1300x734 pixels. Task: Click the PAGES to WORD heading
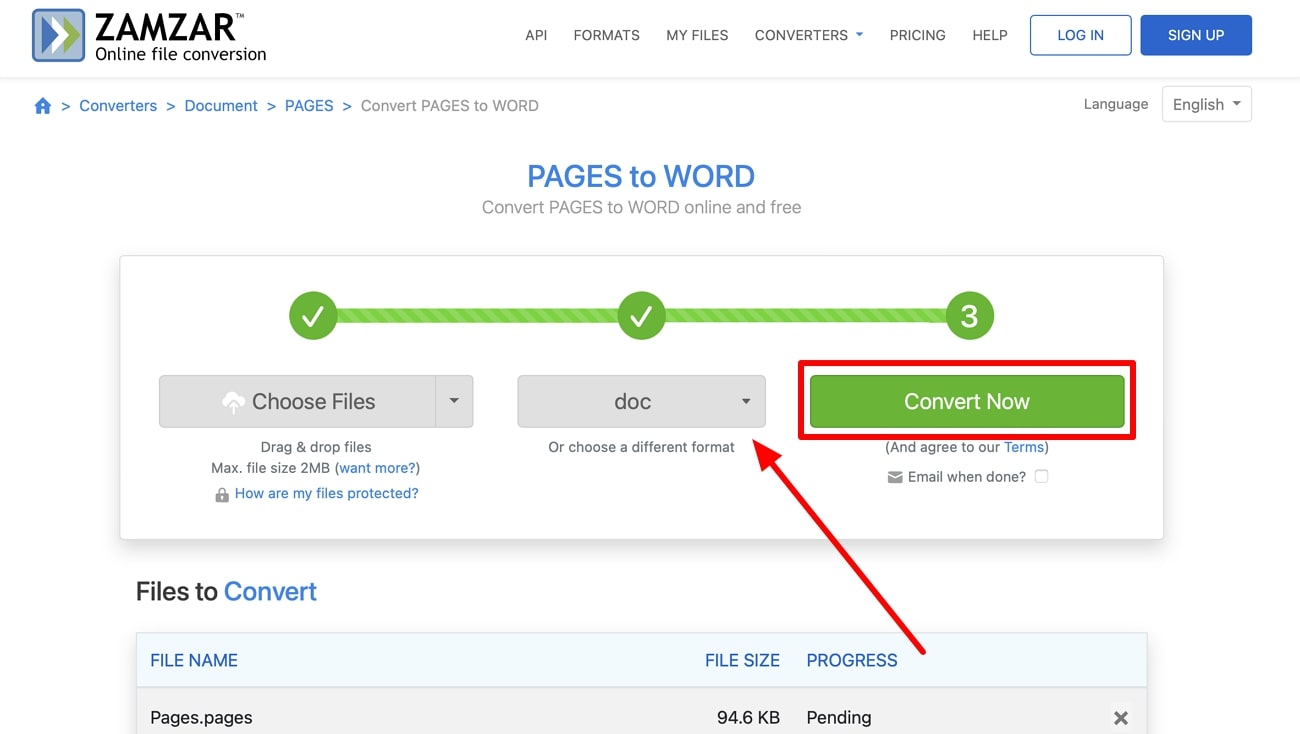(641, 177)
